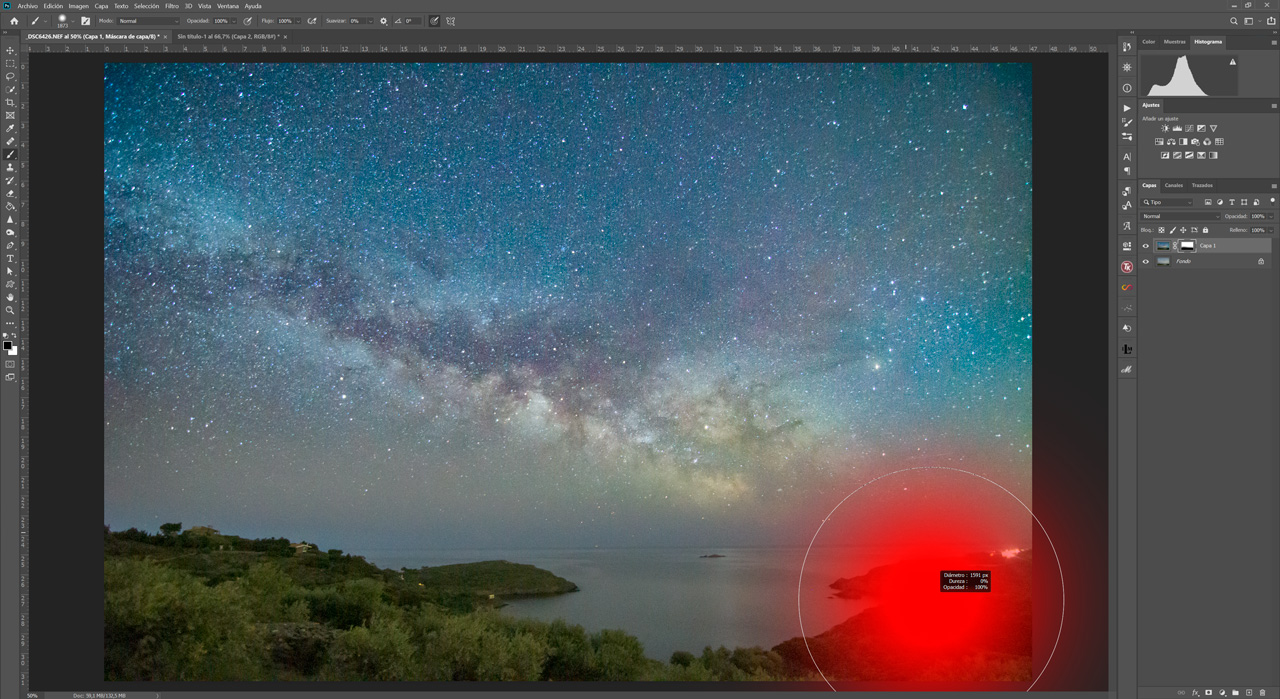Select the Crop tool
This screenshot has width=1280, height=699.
[7, 103]
